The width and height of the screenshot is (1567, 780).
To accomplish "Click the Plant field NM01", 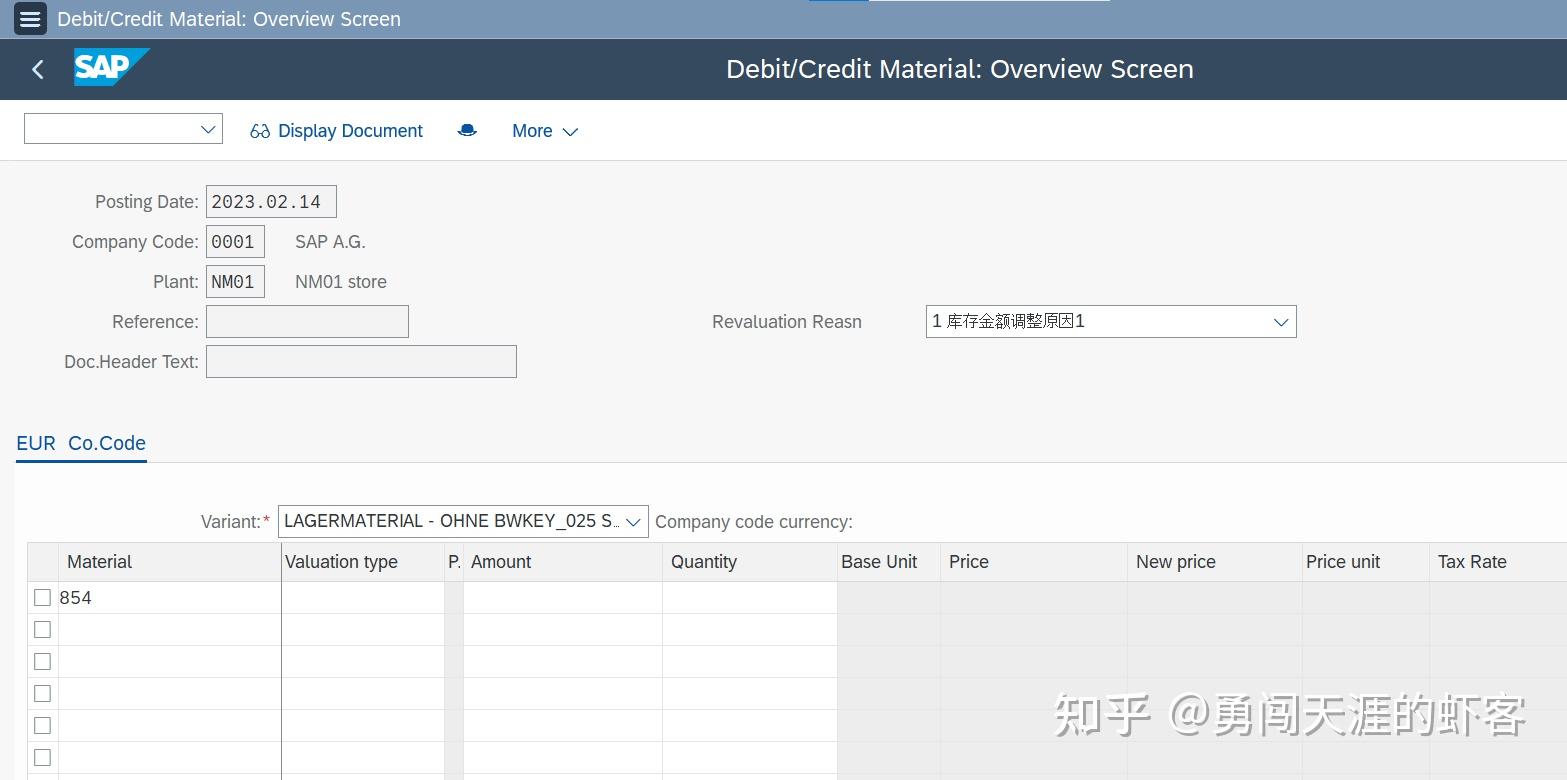I will 235,282.
